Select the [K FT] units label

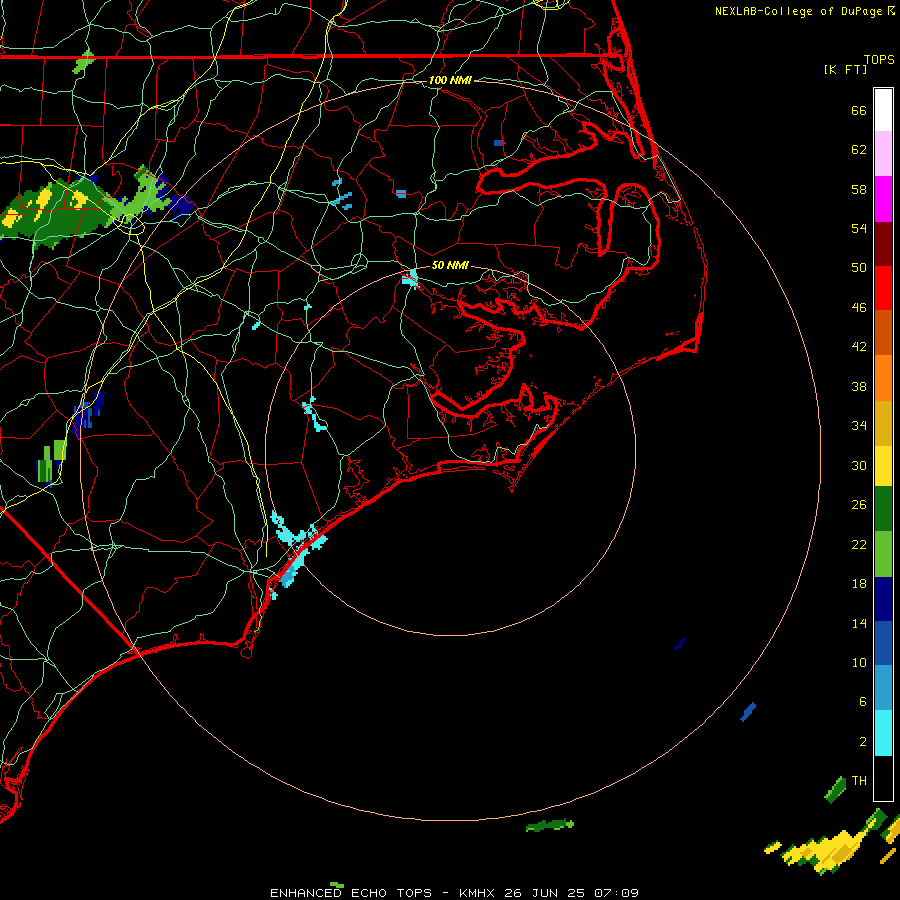pos(845,69)
